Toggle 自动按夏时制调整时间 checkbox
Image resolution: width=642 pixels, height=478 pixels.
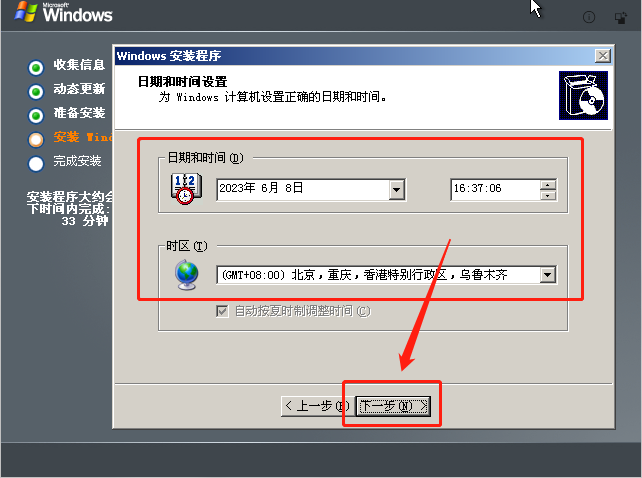click(x=222, y=311)
